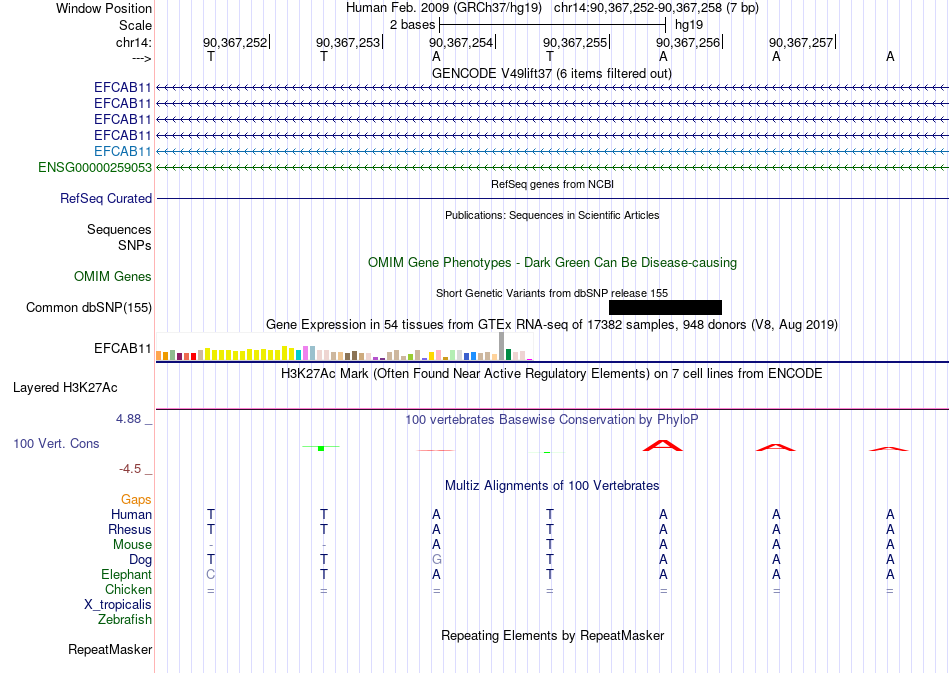
Task: Click the -4.5 PhyloP lower scale value
Action: point(130,469)
